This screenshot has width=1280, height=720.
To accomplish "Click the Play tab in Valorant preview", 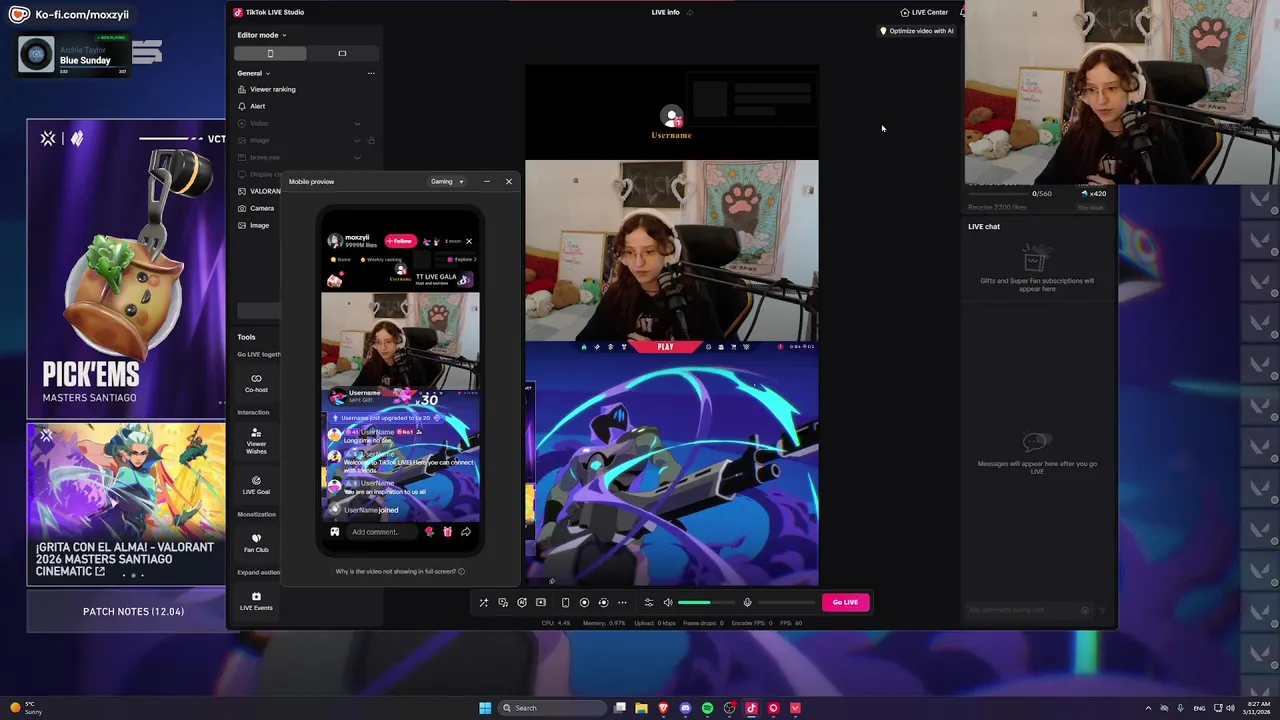I will tap(665, 347).
